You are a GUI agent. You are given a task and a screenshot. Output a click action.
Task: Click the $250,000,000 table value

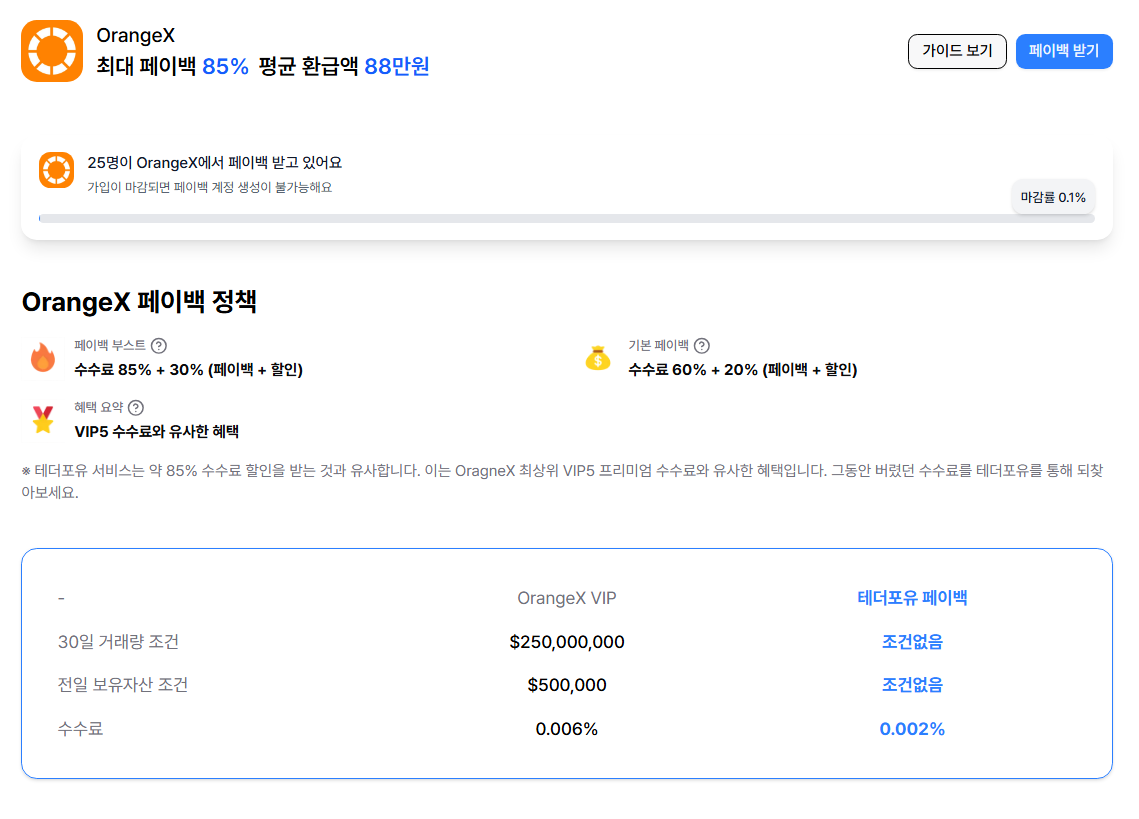[x=567, y=642]
